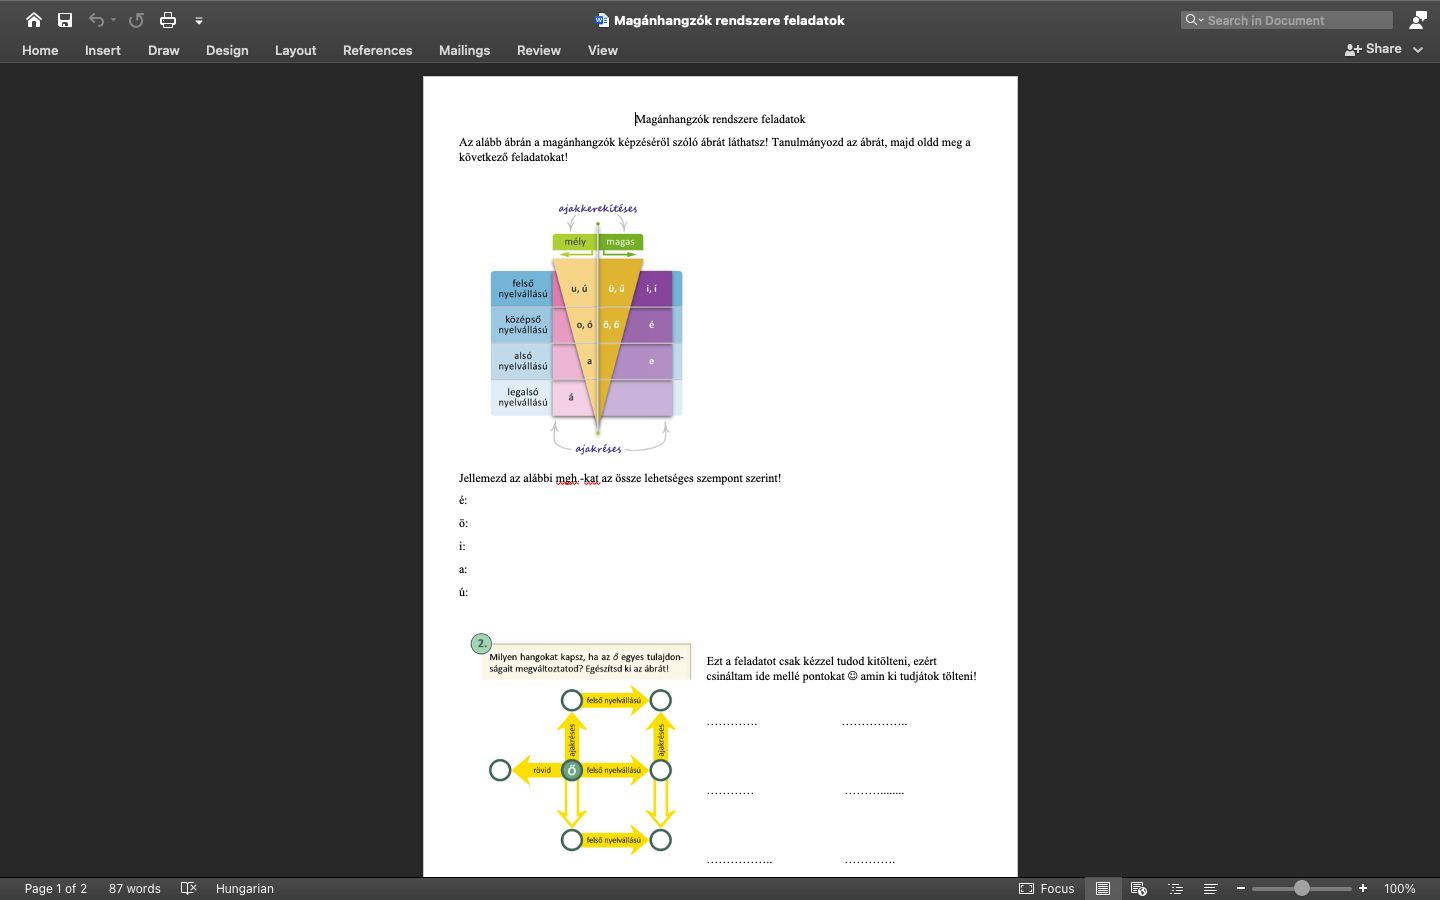Save the document with the floppy icon
The width and height of the screenshot is (1440, 900).
click(x=65, y=20)
